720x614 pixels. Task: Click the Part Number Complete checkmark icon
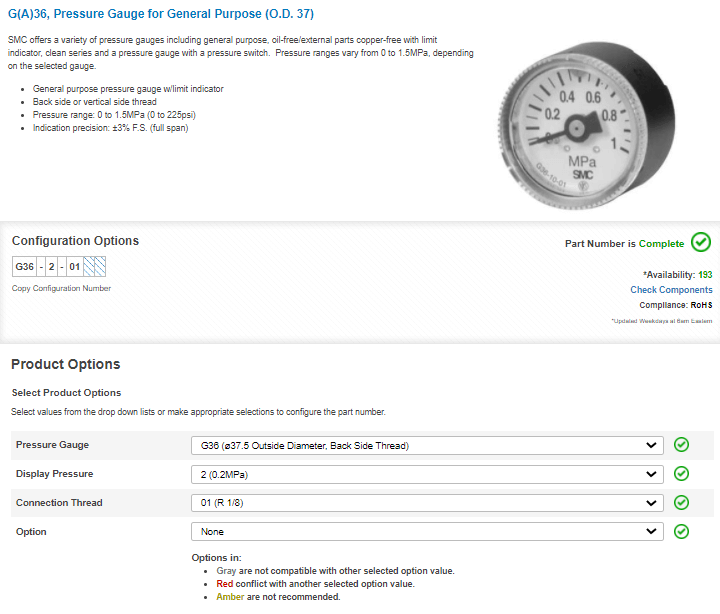point(701,242)
